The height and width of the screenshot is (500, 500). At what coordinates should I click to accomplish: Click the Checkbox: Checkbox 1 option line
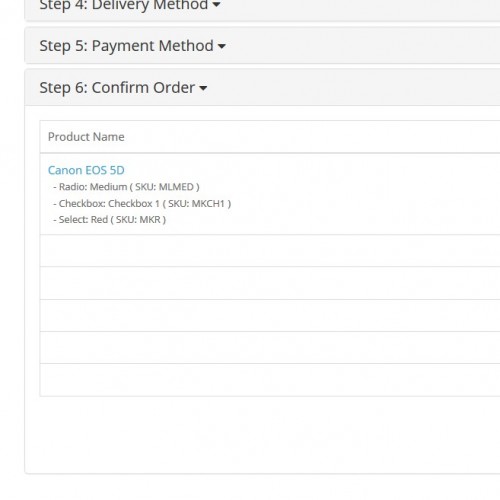[142, 203]
